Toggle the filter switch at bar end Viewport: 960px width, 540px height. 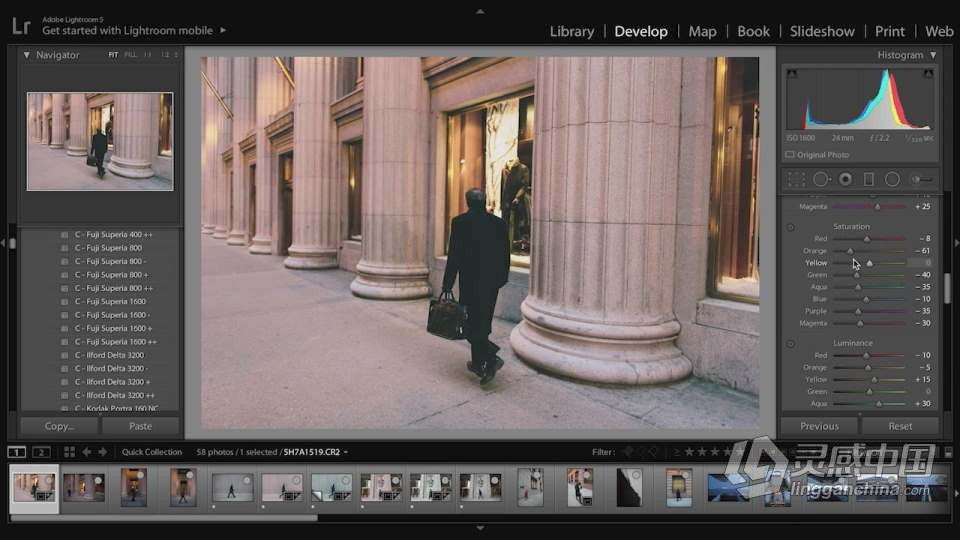click(x=948, y=452)
